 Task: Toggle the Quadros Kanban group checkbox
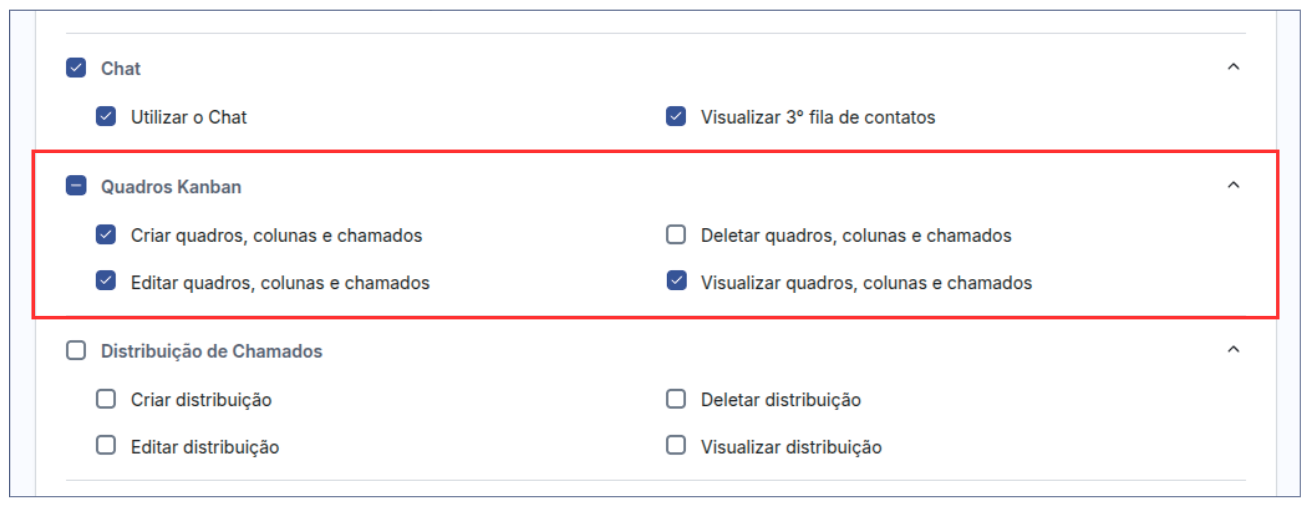click(x=76, y=186)
